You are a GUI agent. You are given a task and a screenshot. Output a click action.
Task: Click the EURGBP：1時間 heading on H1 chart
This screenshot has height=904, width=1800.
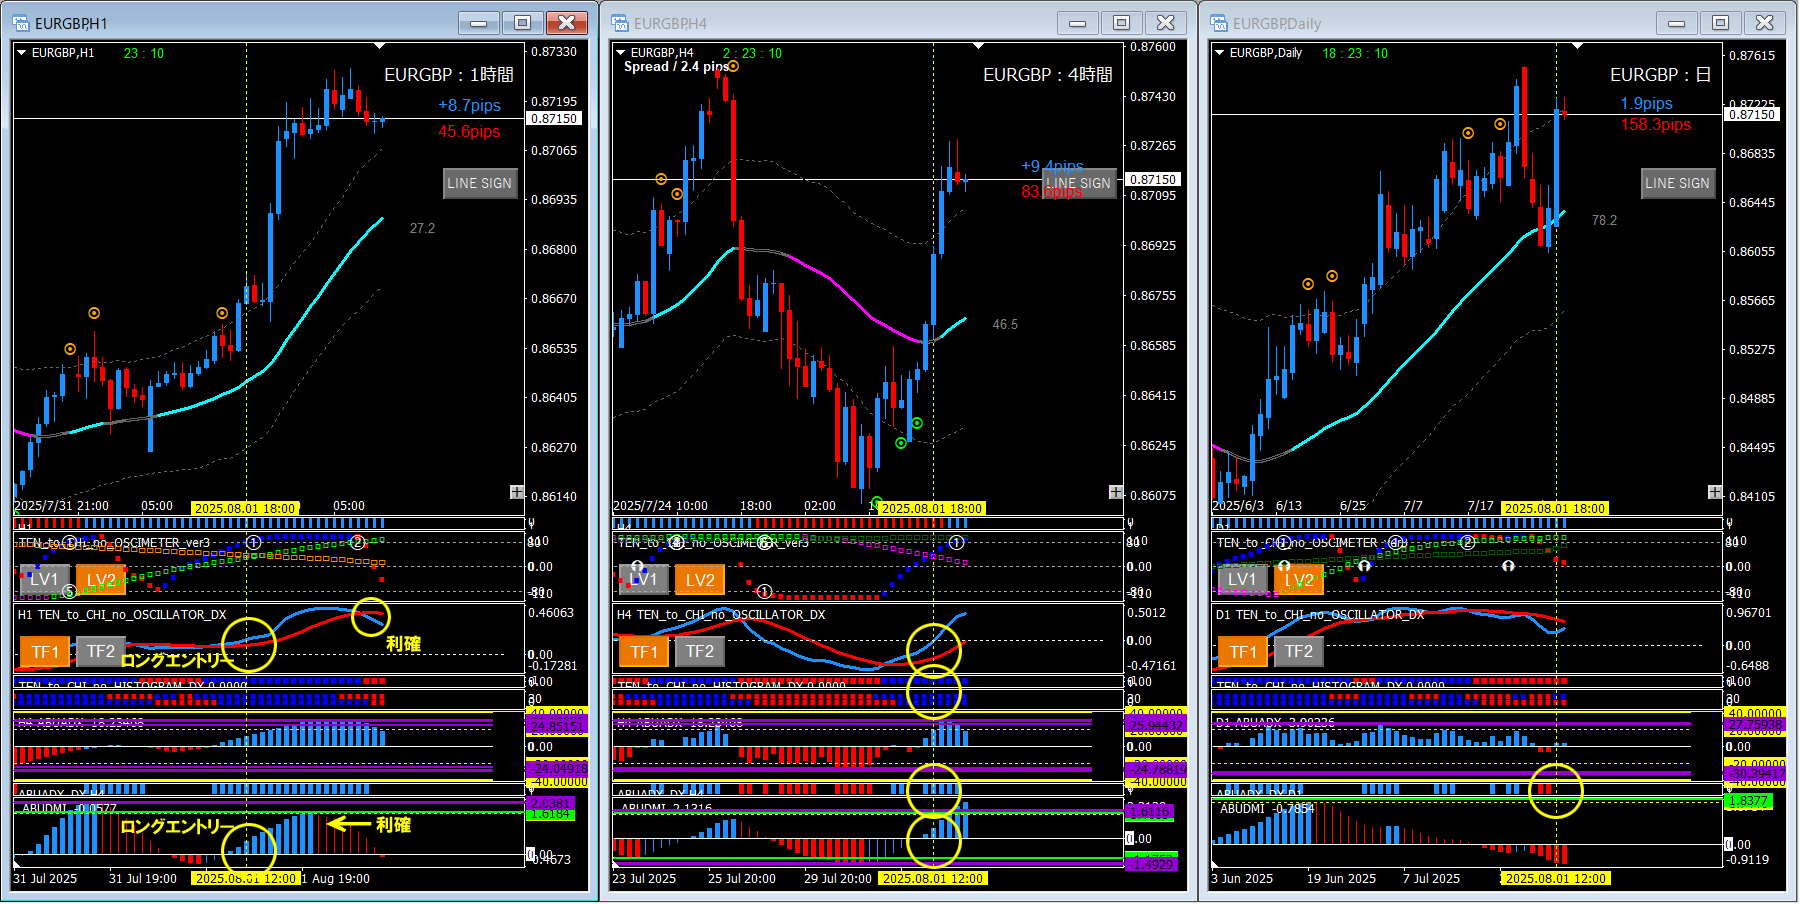tap(449, 75)
